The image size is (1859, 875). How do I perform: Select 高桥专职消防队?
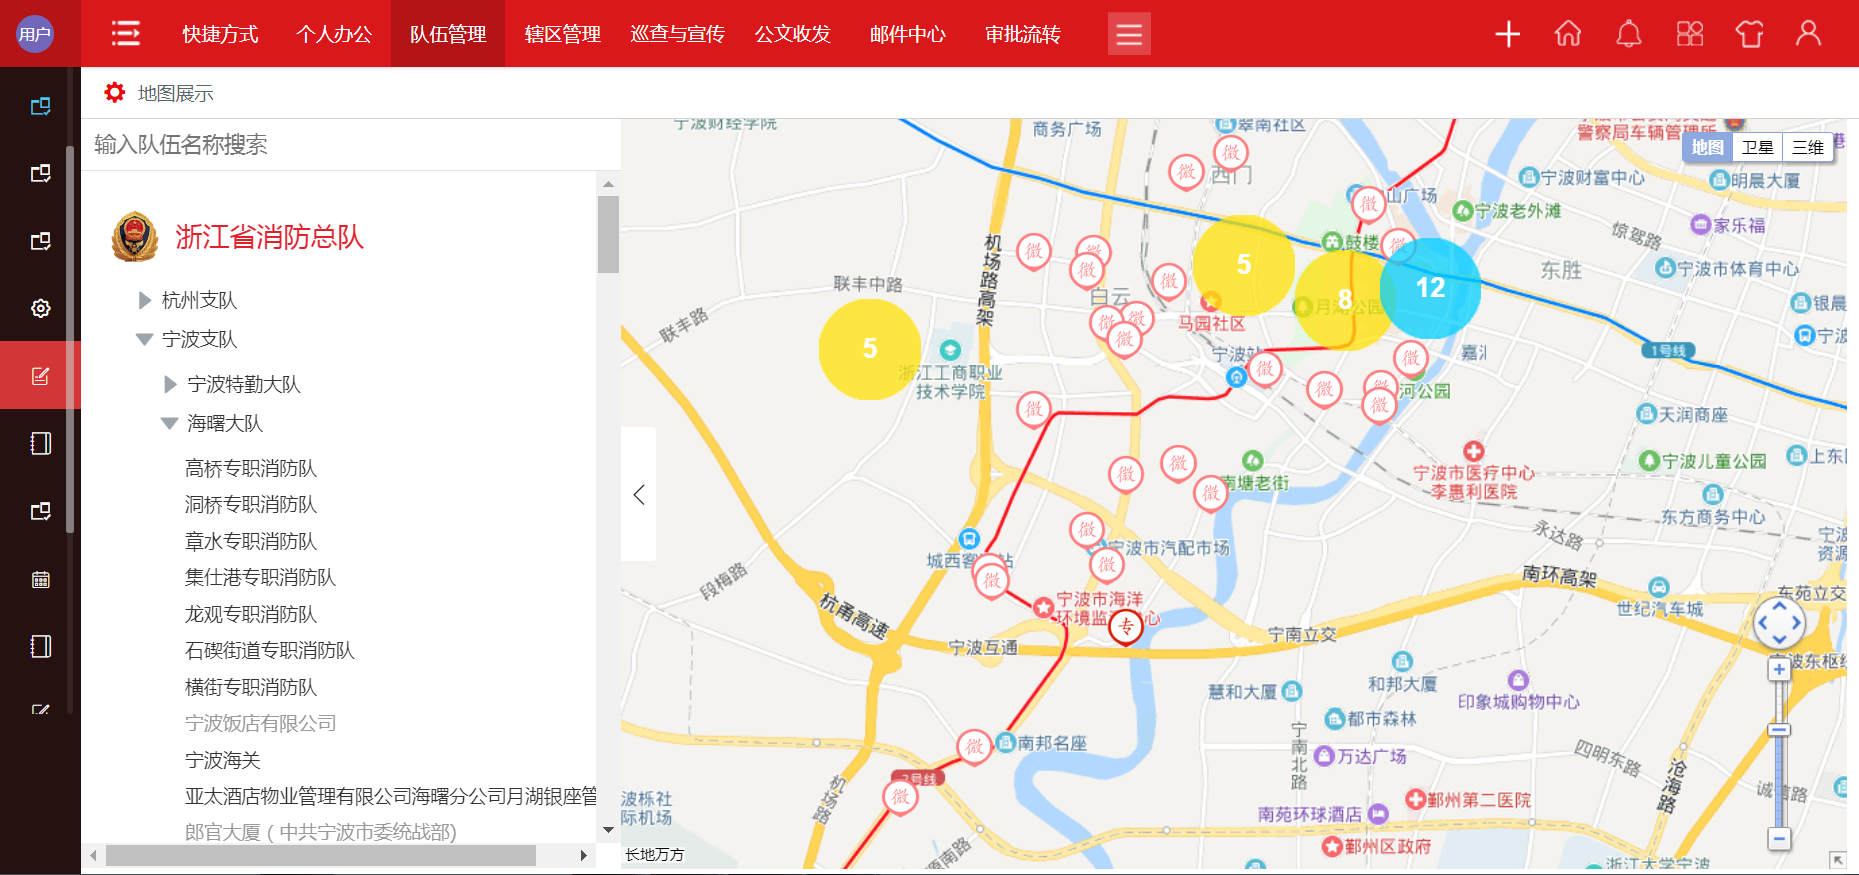pyautogui.click(x=250, y=468)
